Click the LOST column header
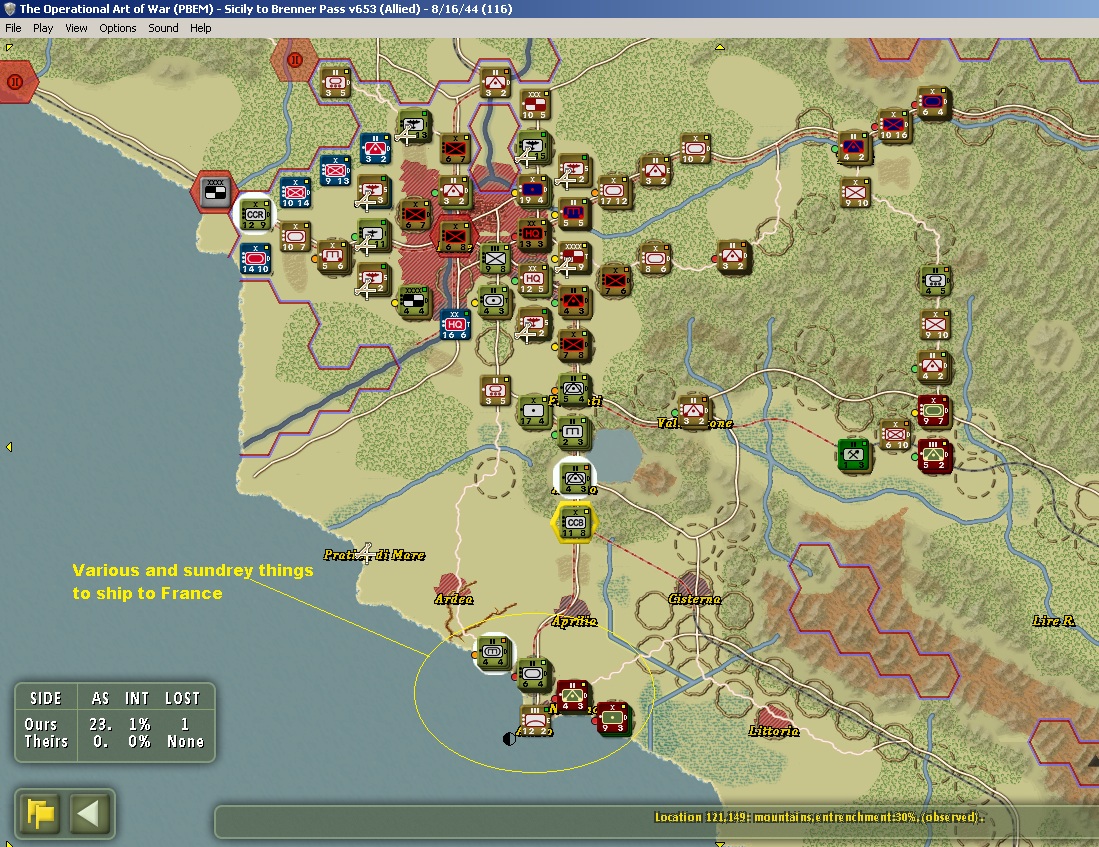 (182, 698)
